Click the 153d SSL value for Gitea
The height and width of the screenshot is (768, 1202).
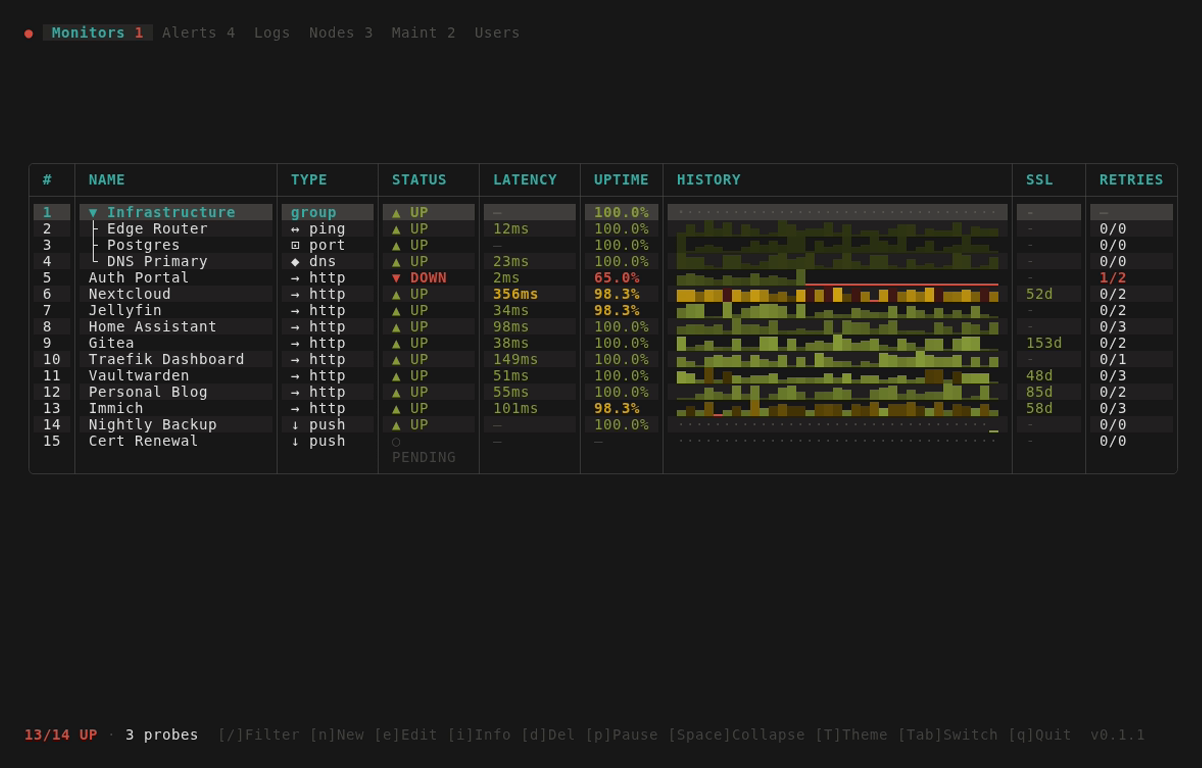(x=1044, y=343)
